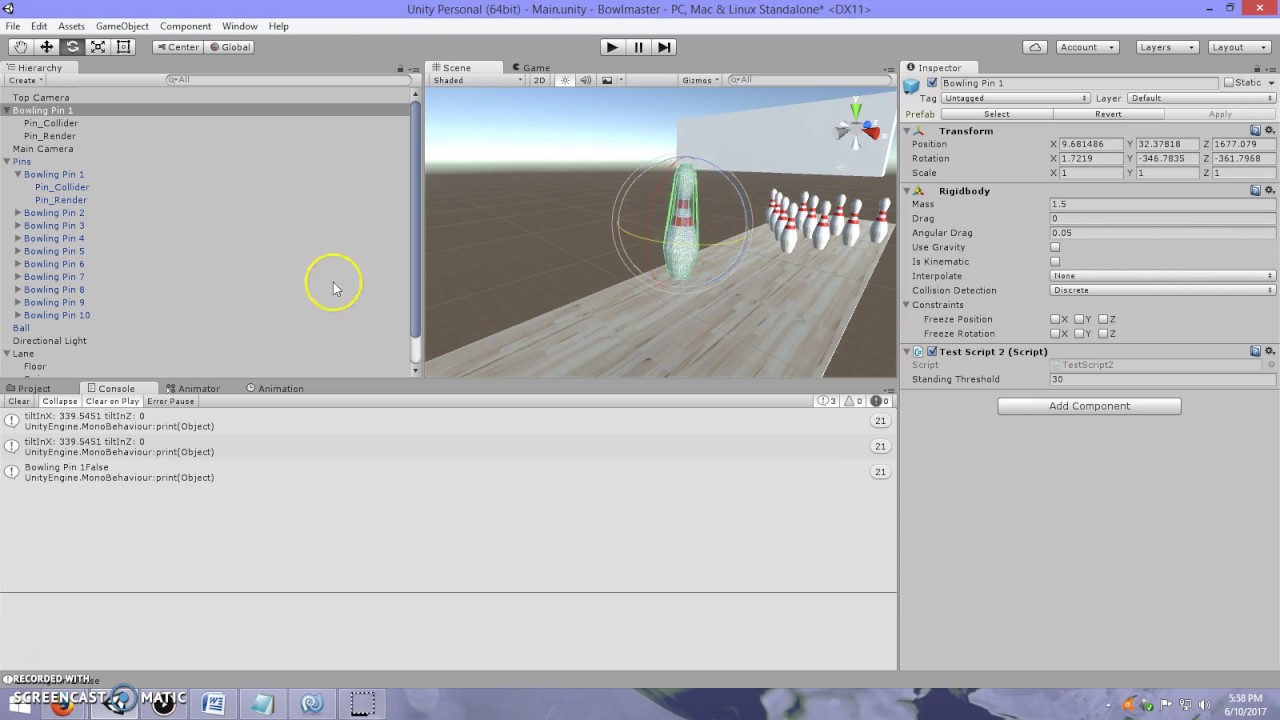Click the Pause button
Image resolution: width=1280 pixels, height=720 pixels.
click(638, 47)
